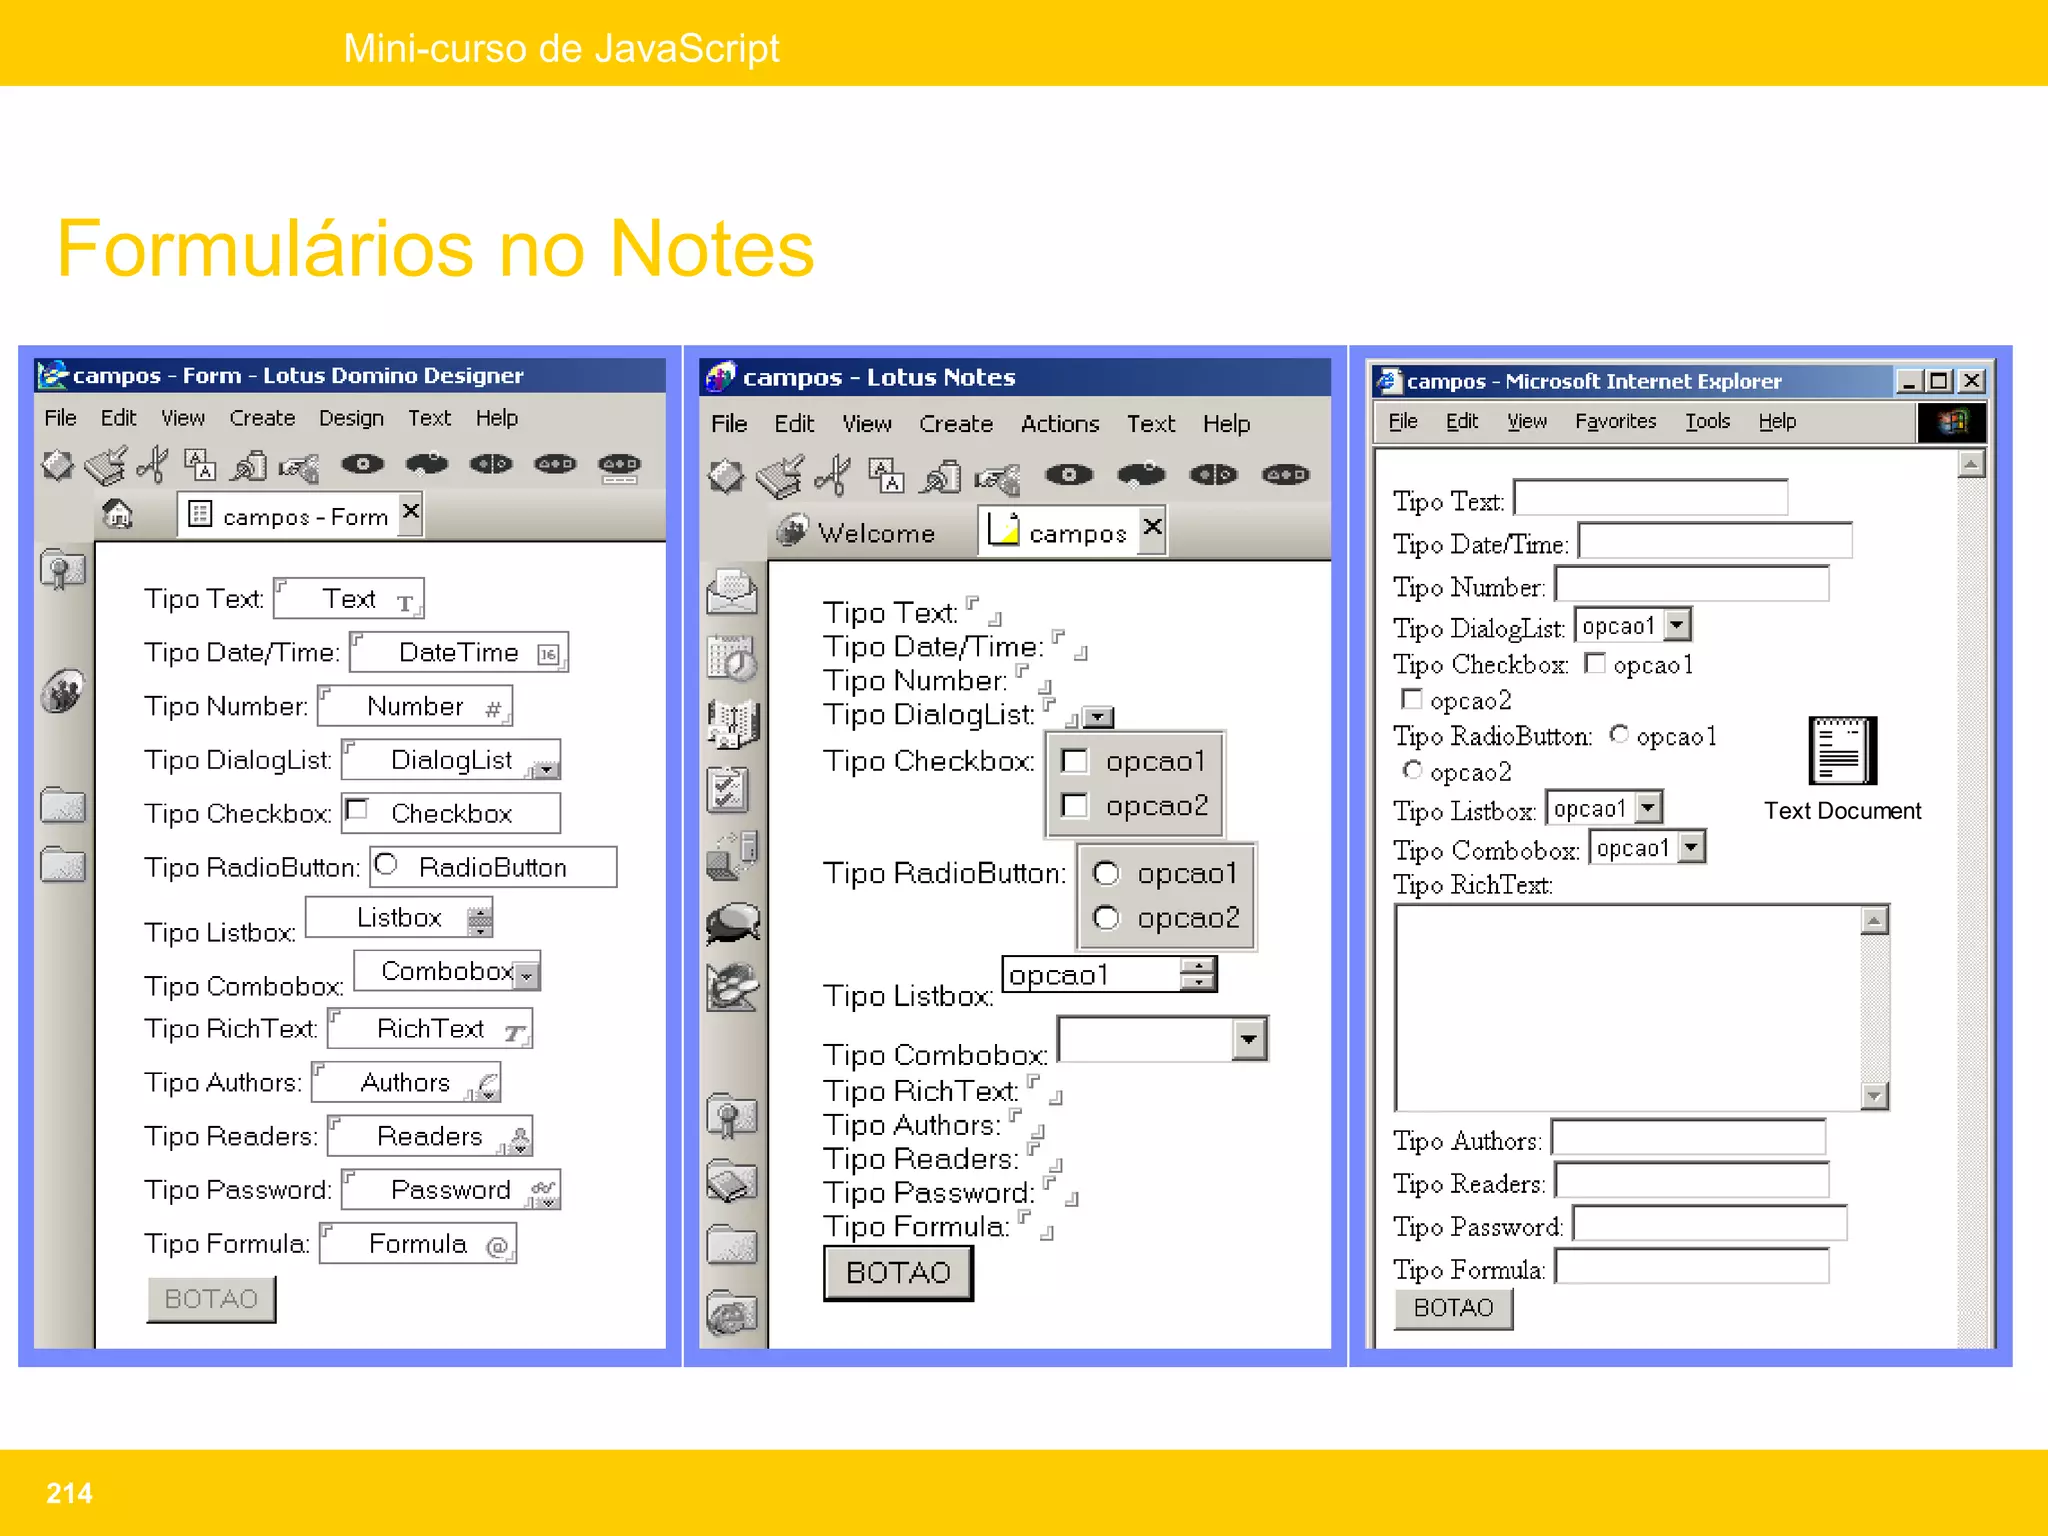Screen dimensions: 2048x1536
Task: Open Favorites menu in Internet Explorer
Action: pyautogui.click(x=1615, y=421)
